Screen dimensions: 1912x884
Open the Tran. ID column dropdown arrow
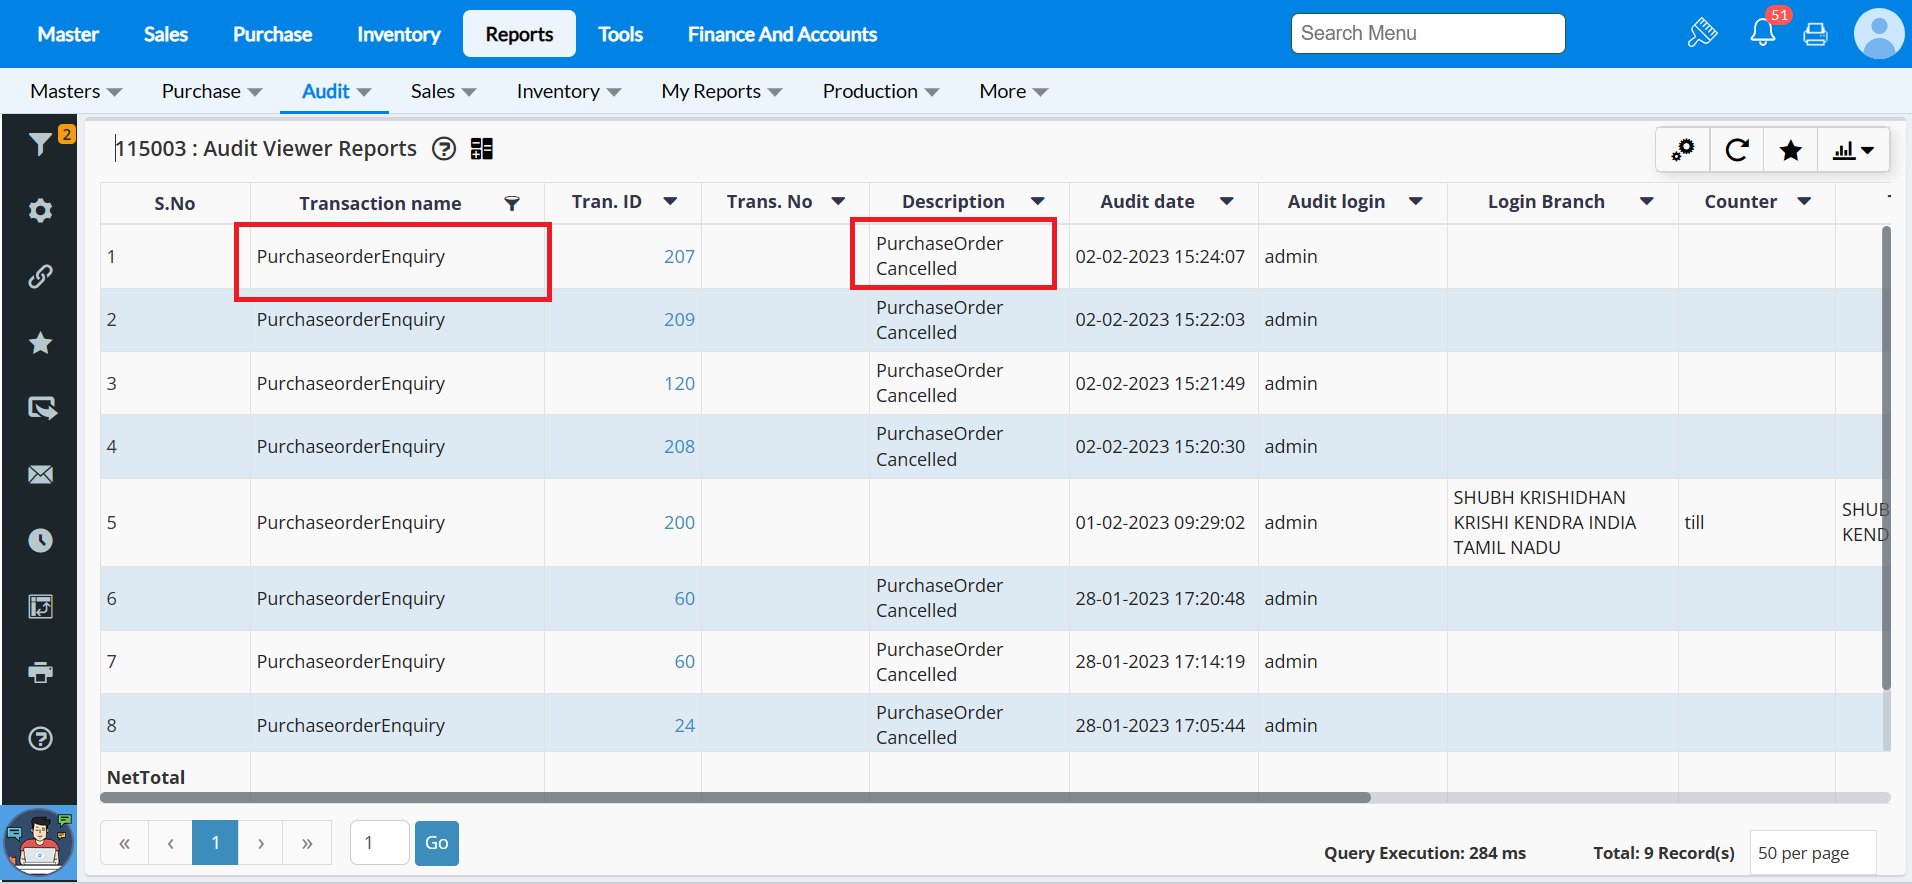pos(670,202)
